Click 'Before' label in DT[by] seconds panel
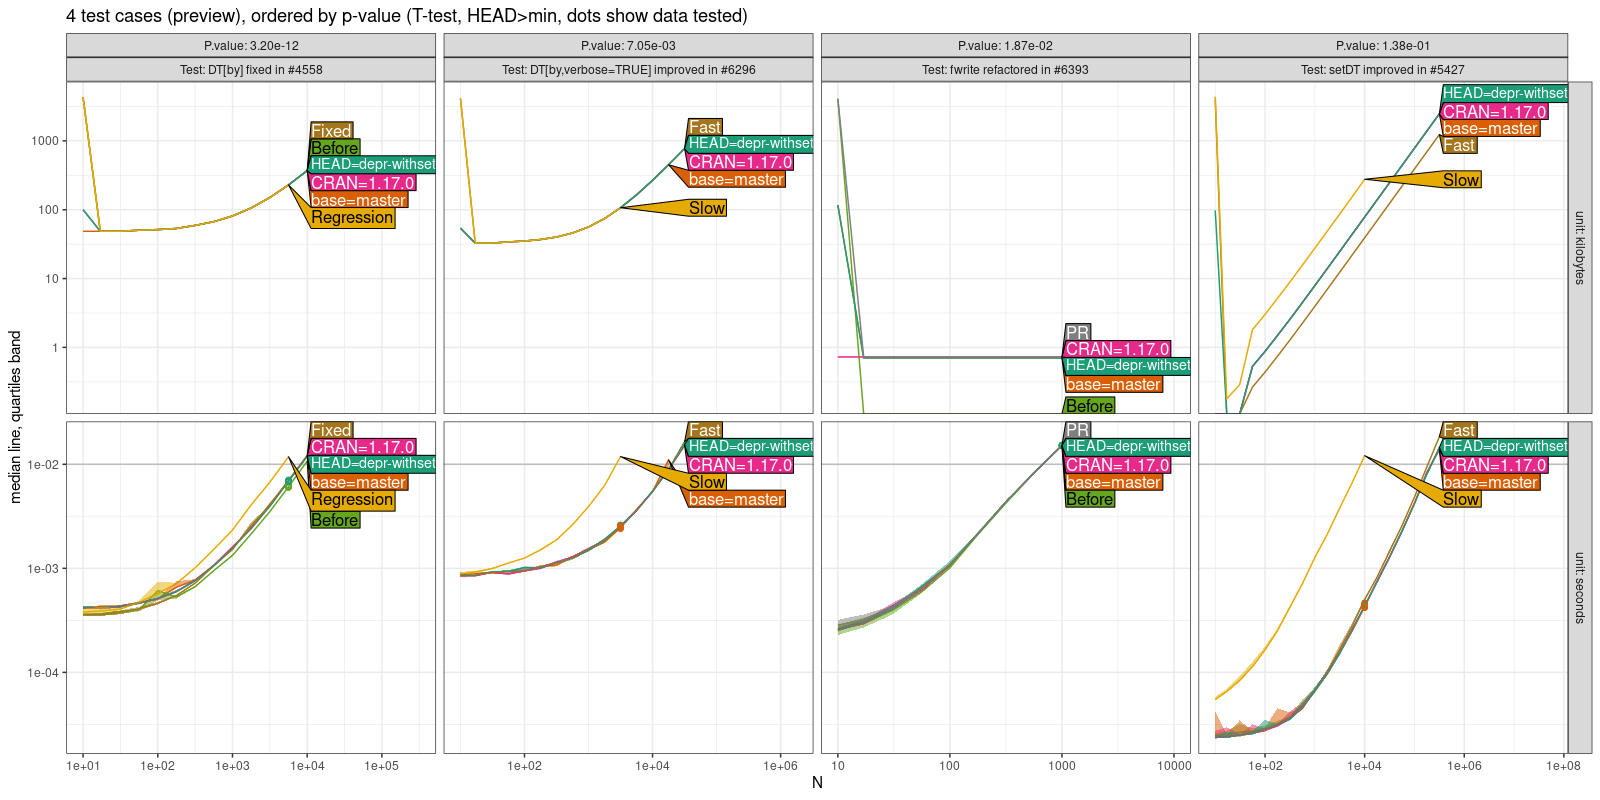 point(334,520)
